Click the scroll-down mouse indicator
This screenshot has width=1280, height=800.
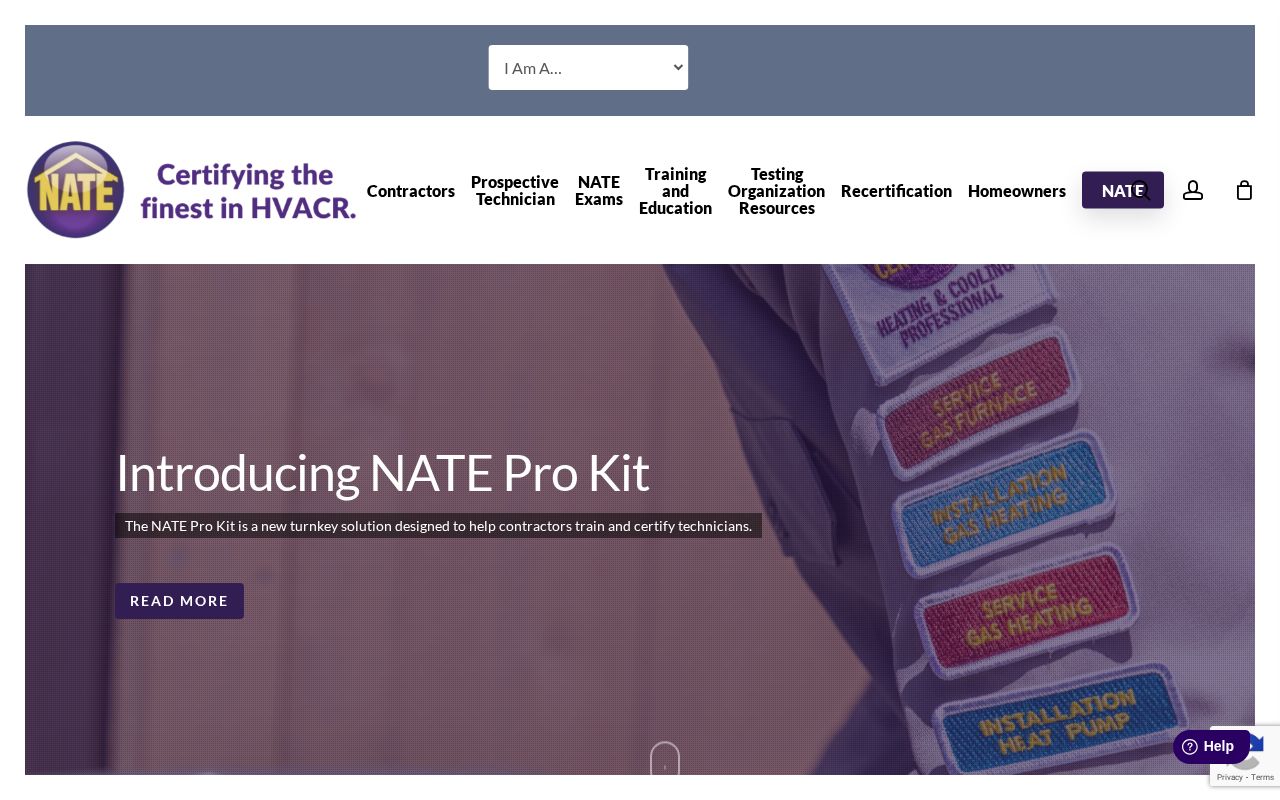(665, 758)
